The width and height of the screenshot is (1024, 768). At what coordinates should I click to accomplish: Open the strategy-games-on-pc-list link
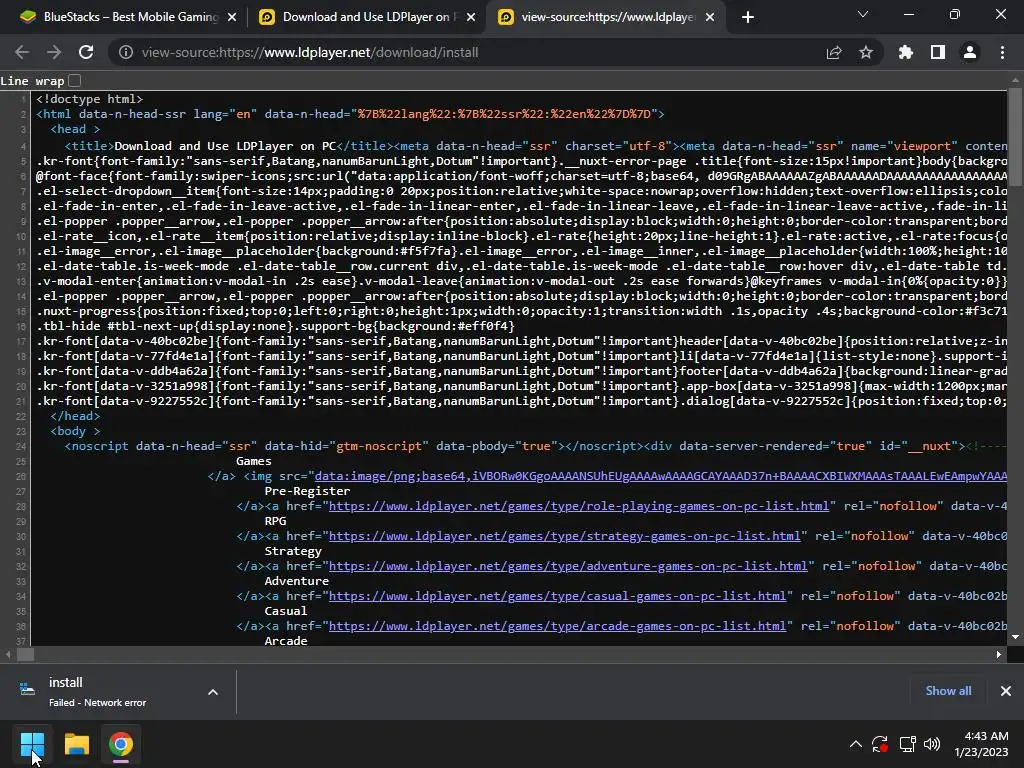(x=564, y=536)
